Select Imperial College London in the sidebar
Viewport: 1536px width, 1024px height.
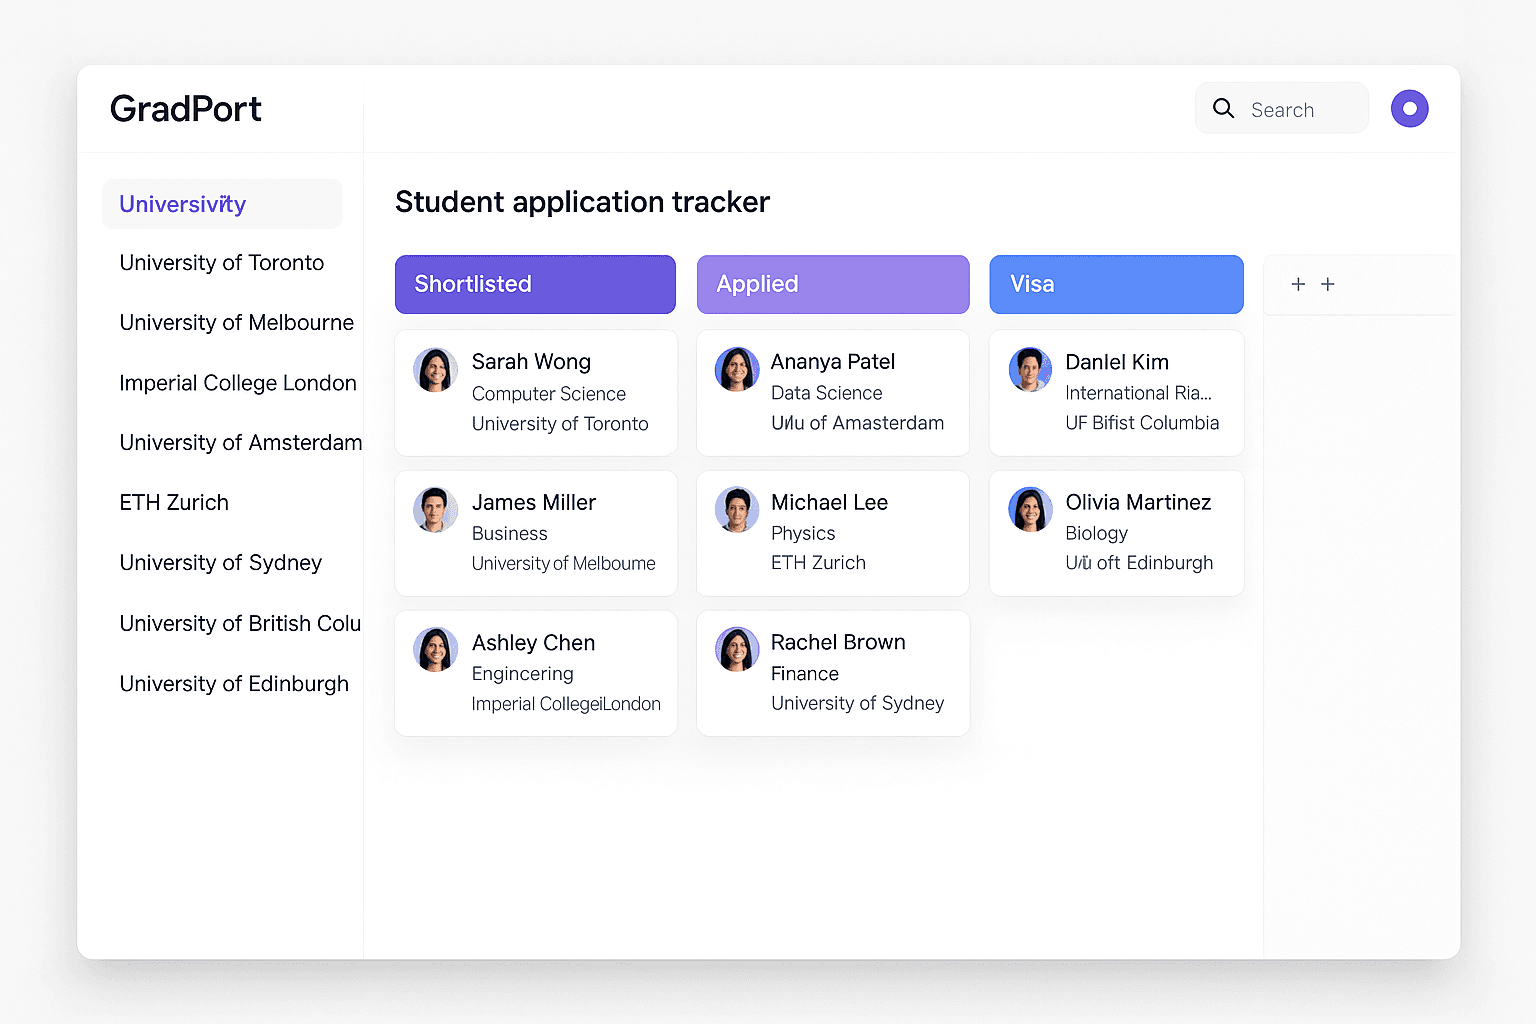pyautogui.click(x=238, y=383)
